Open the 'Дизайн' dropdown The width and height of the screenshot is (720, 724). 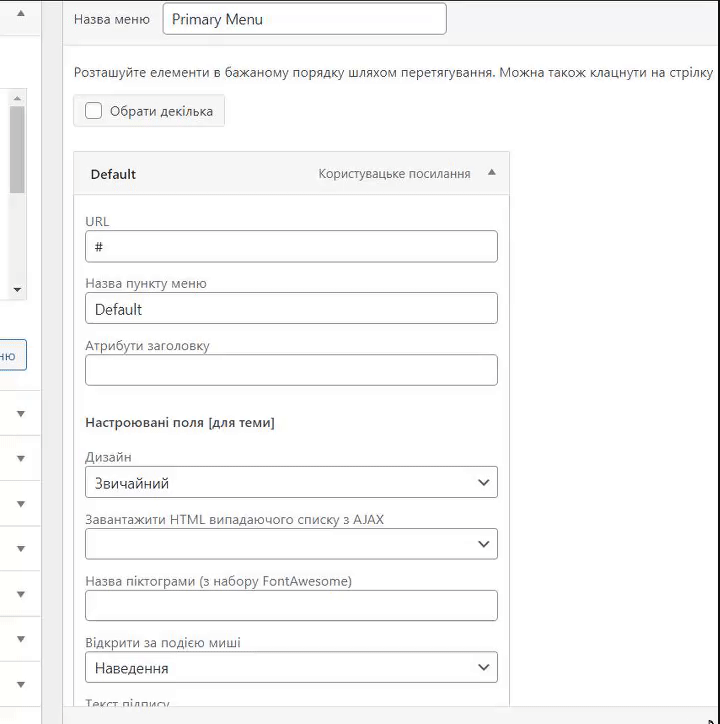pyautogui.click(x=291, y=482)
